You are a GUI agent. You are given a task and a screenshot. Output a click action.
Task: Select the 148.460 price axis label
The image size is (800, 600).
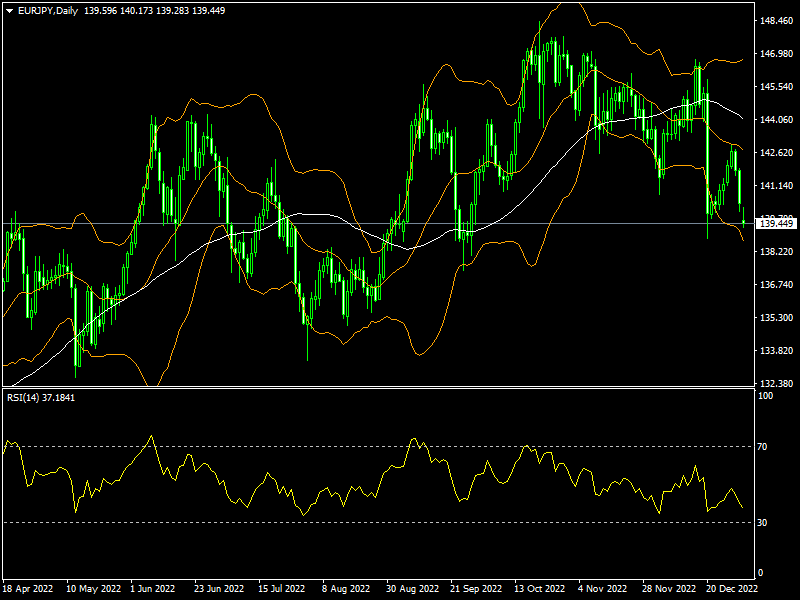click(x=777, y=21)
